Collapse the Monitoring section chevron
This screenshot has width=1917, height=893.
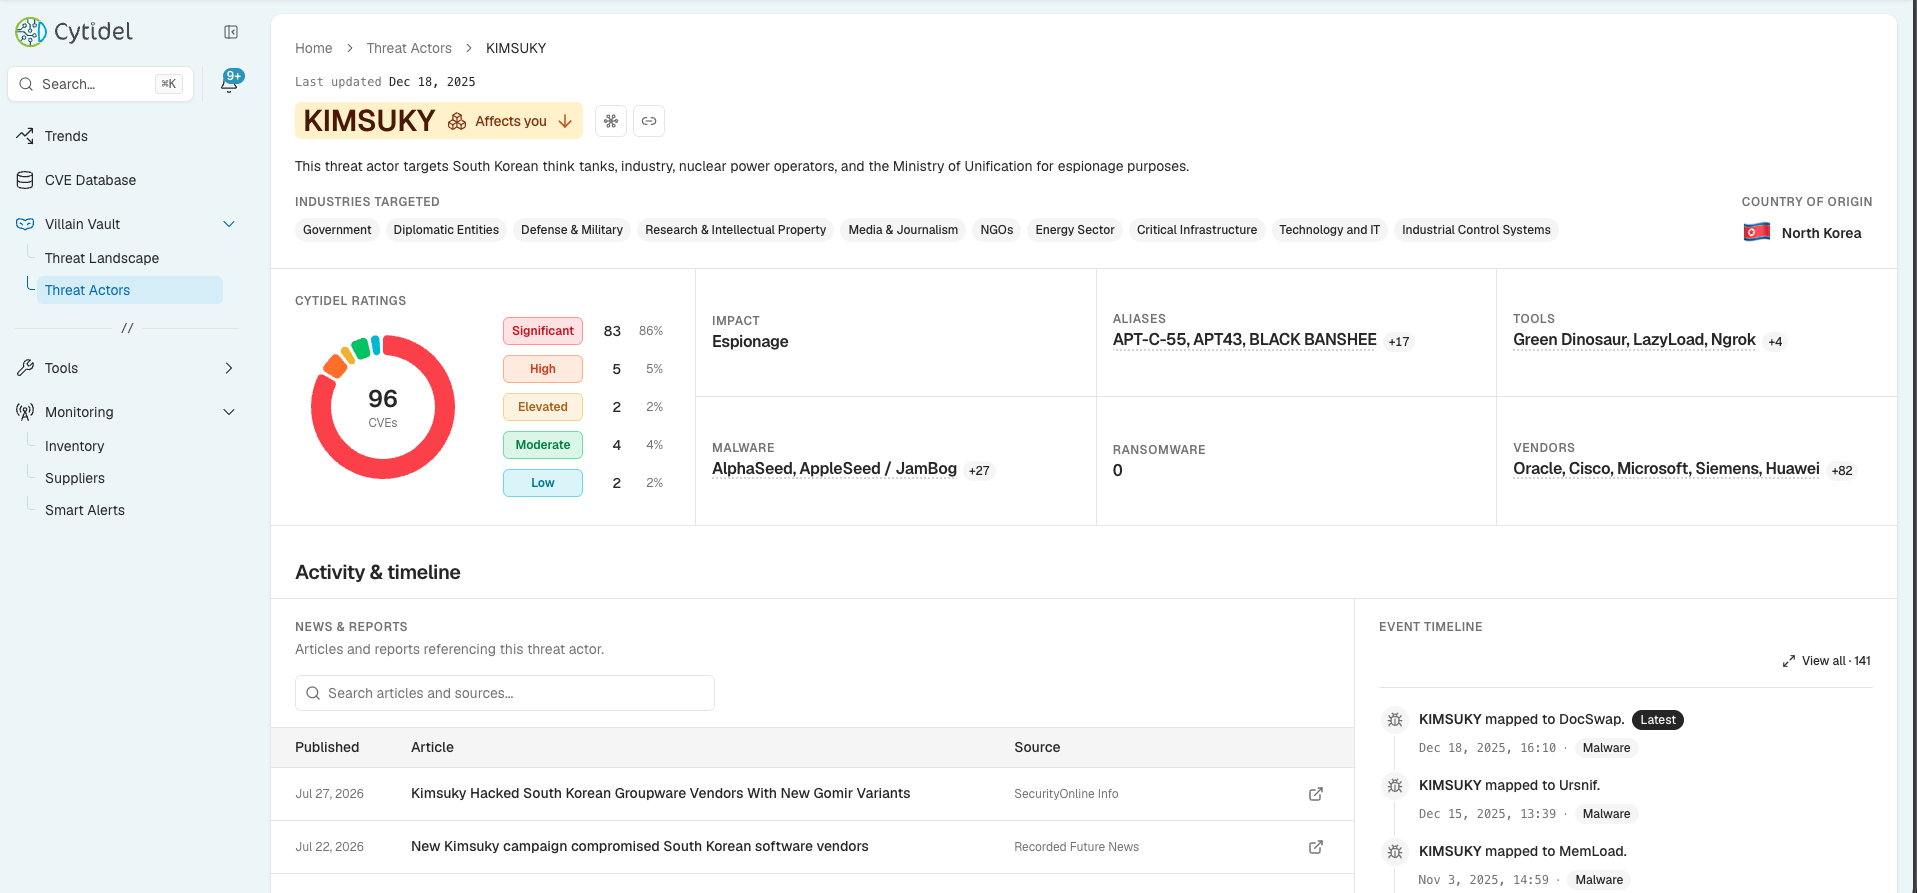pyautogui.click(x=229, y=412)
